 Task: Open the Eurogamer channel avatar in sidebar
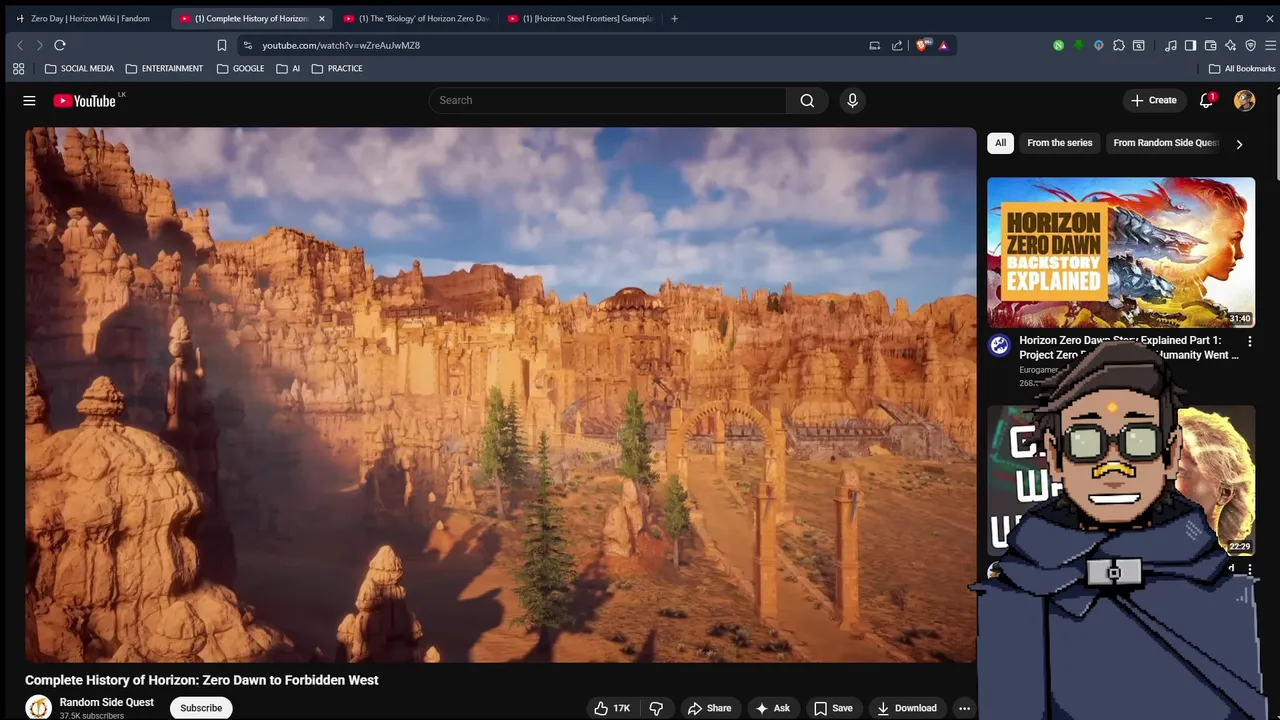pos(999,346)
